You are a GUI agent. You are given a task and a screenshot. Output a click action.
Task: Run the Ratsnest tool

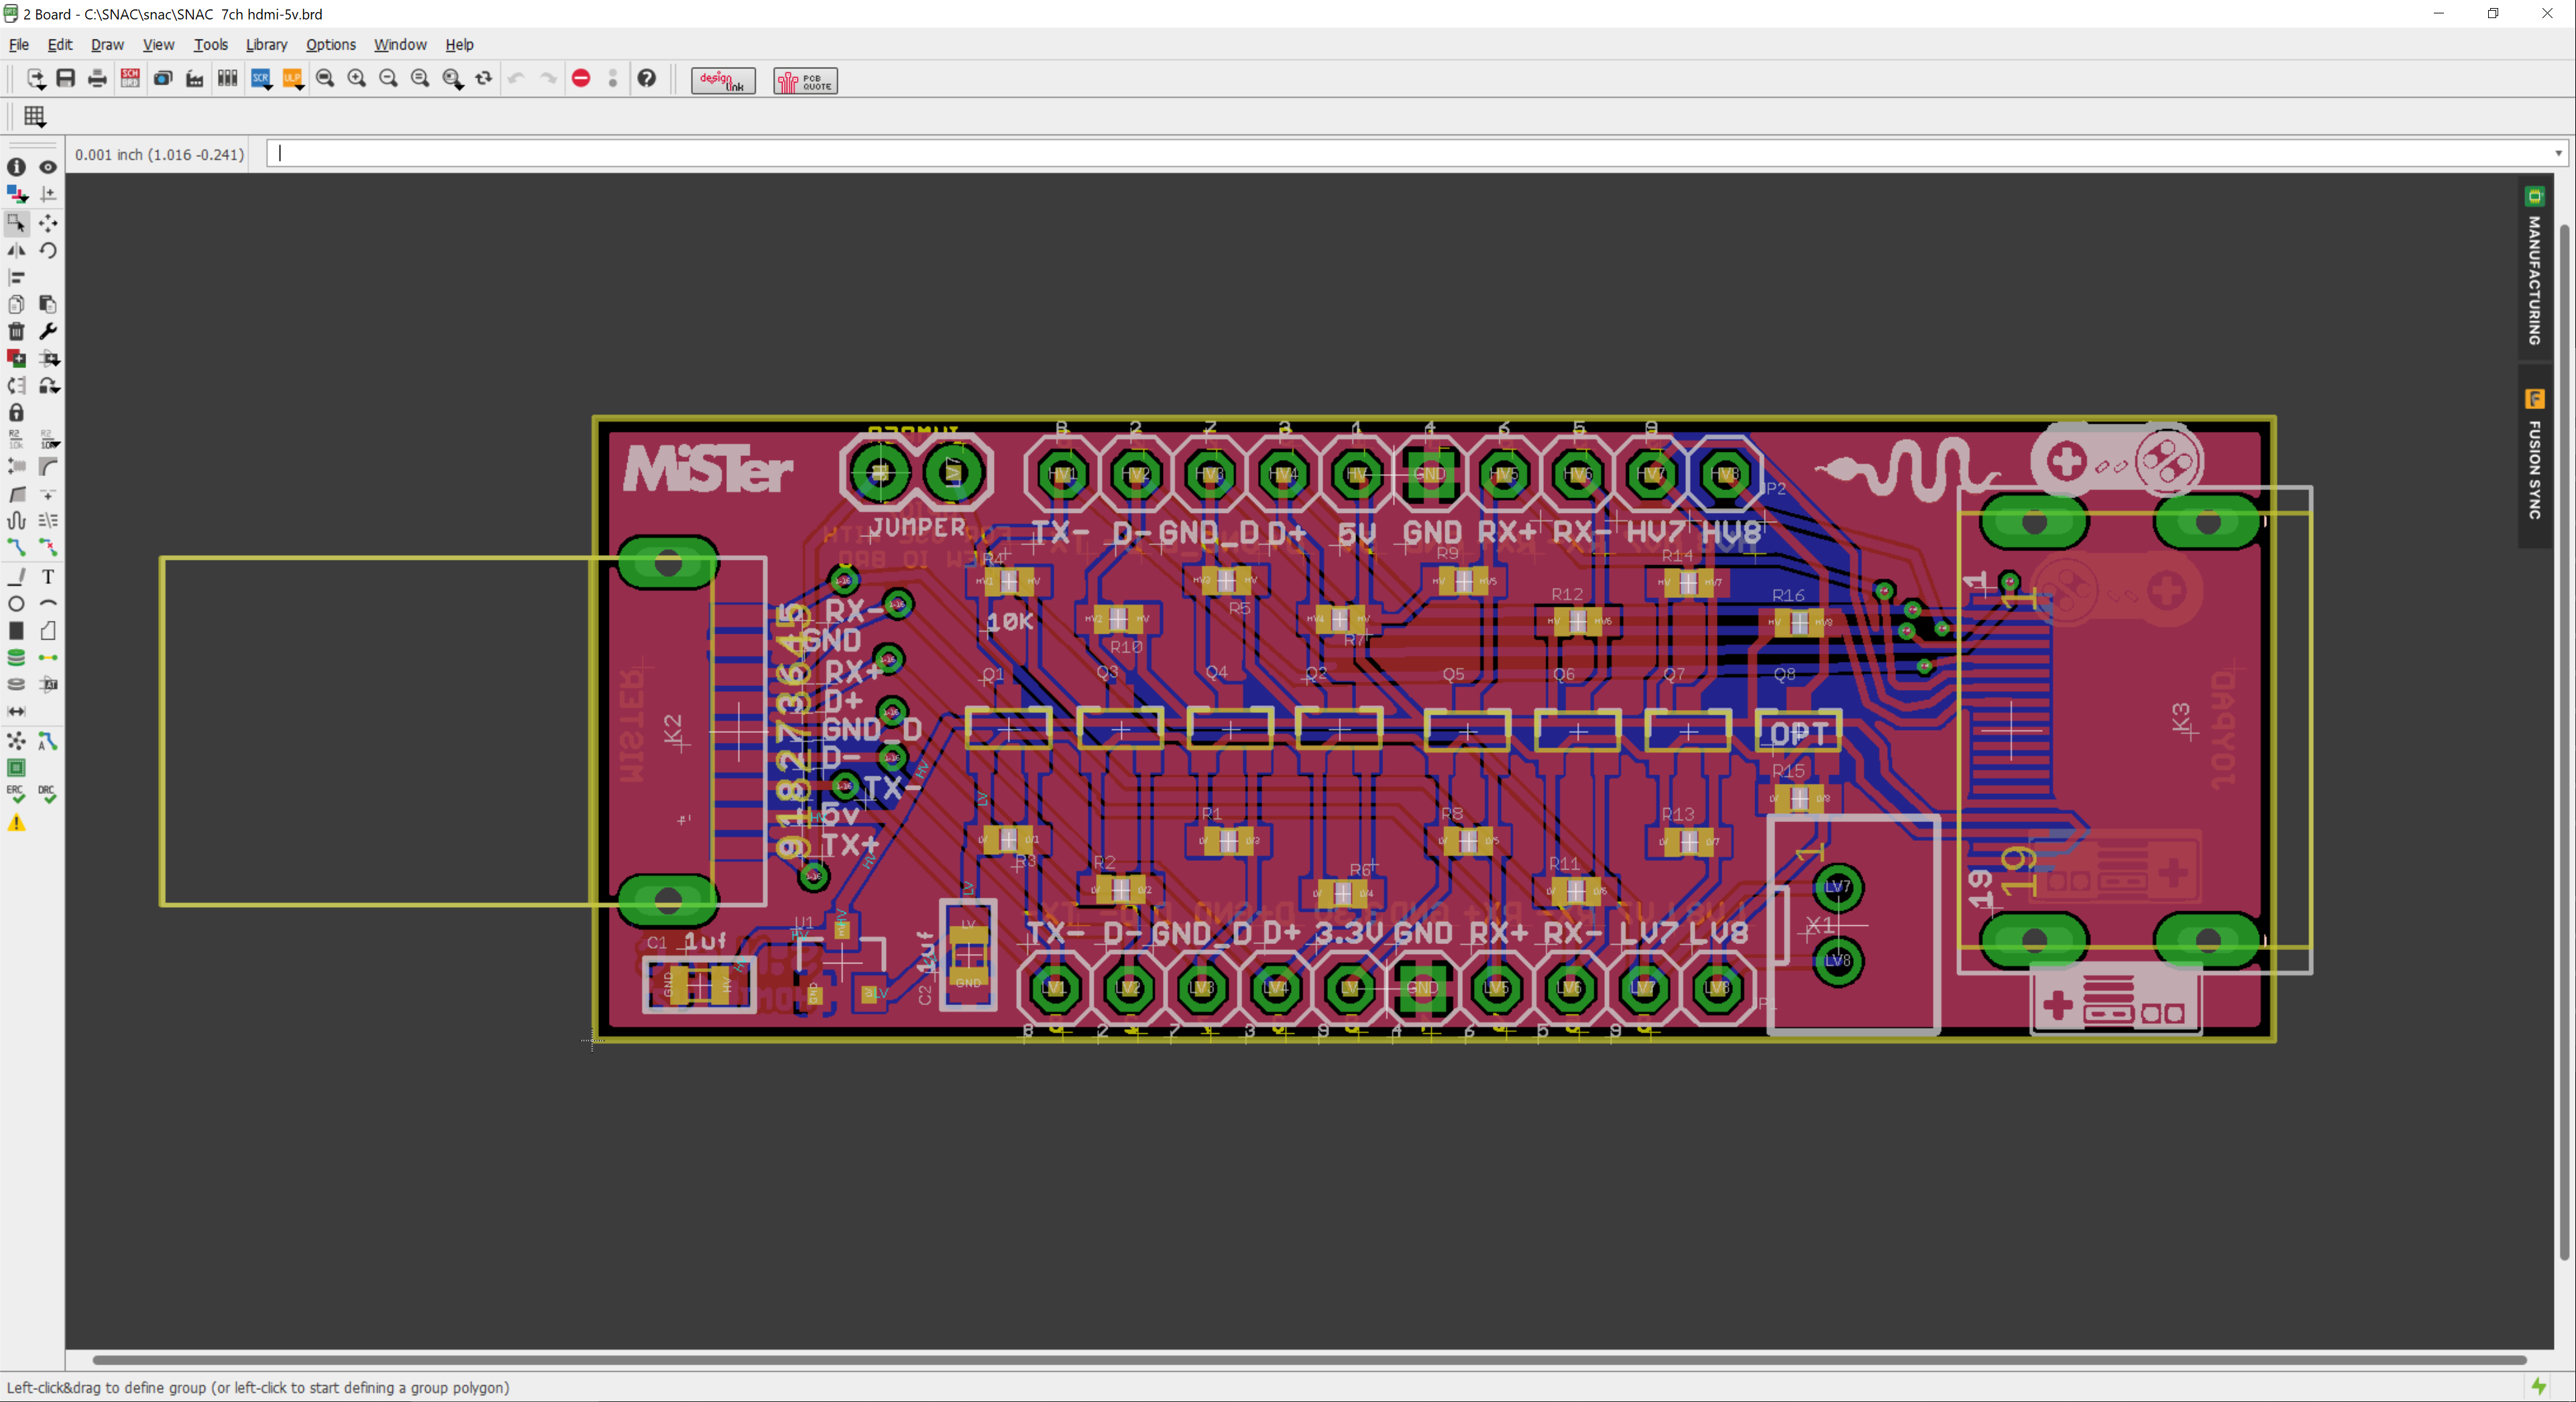pyautogui.click(x=17, y=741)
